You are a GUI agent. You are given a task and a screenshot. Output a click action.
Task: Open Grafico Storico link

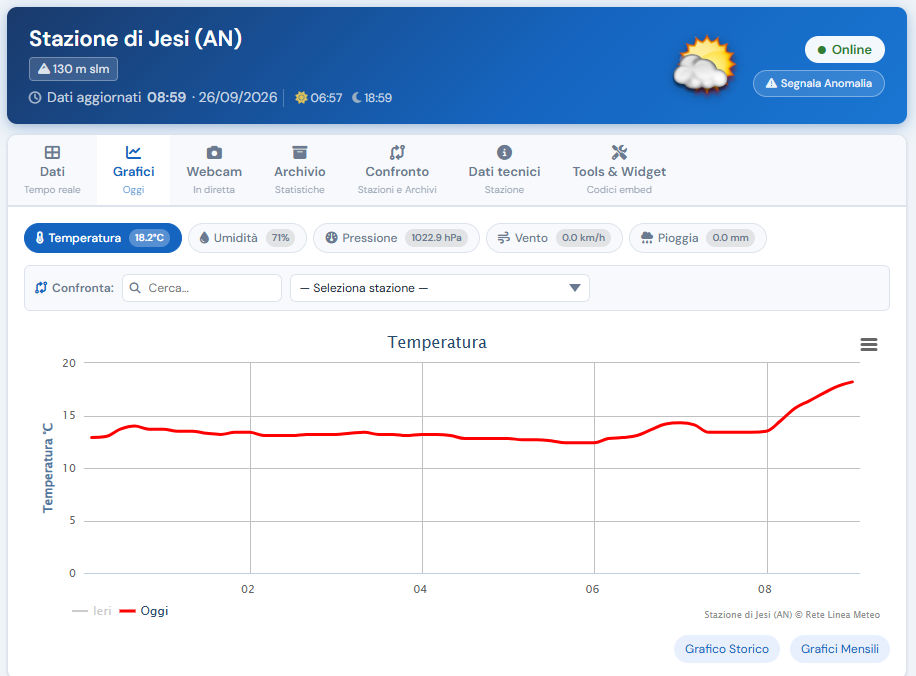point(727,649)
